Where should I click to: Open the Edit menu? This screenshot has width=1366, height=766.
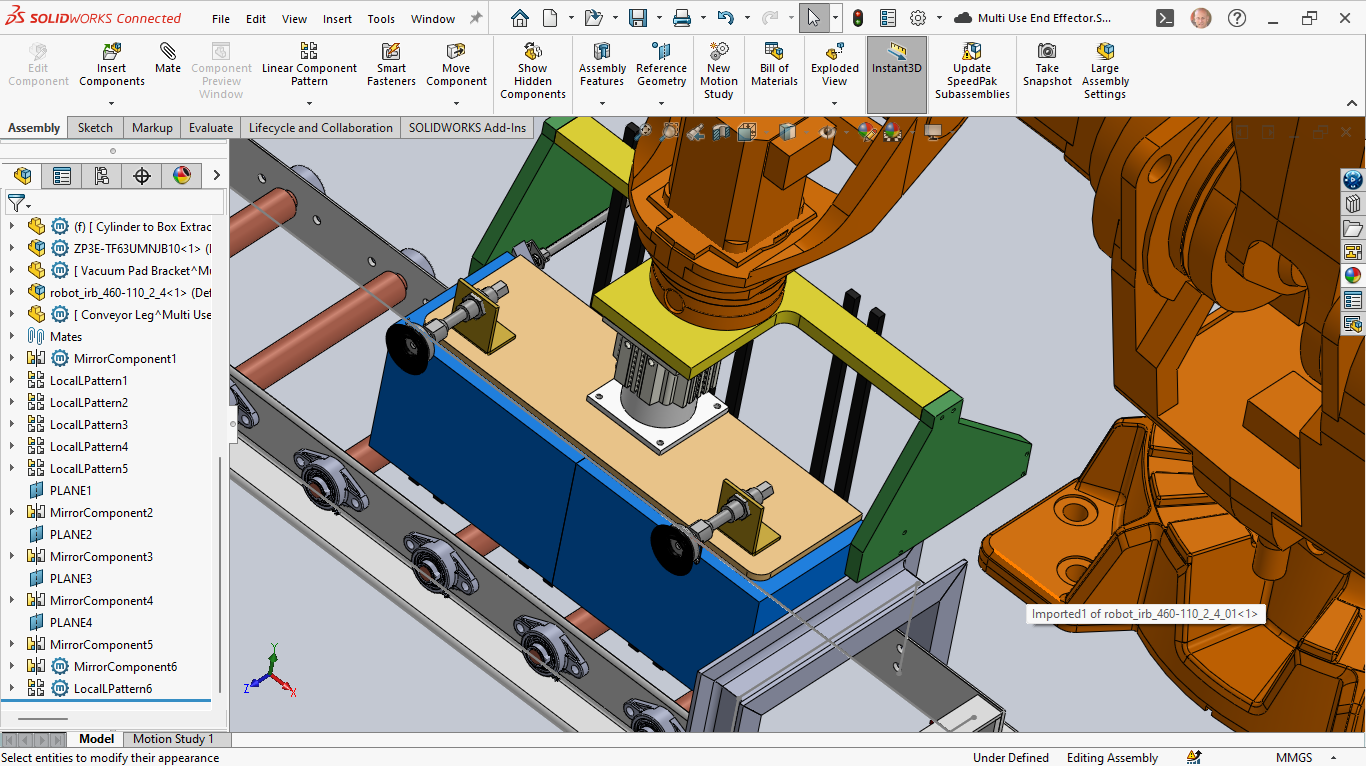(x=256, y=19)
